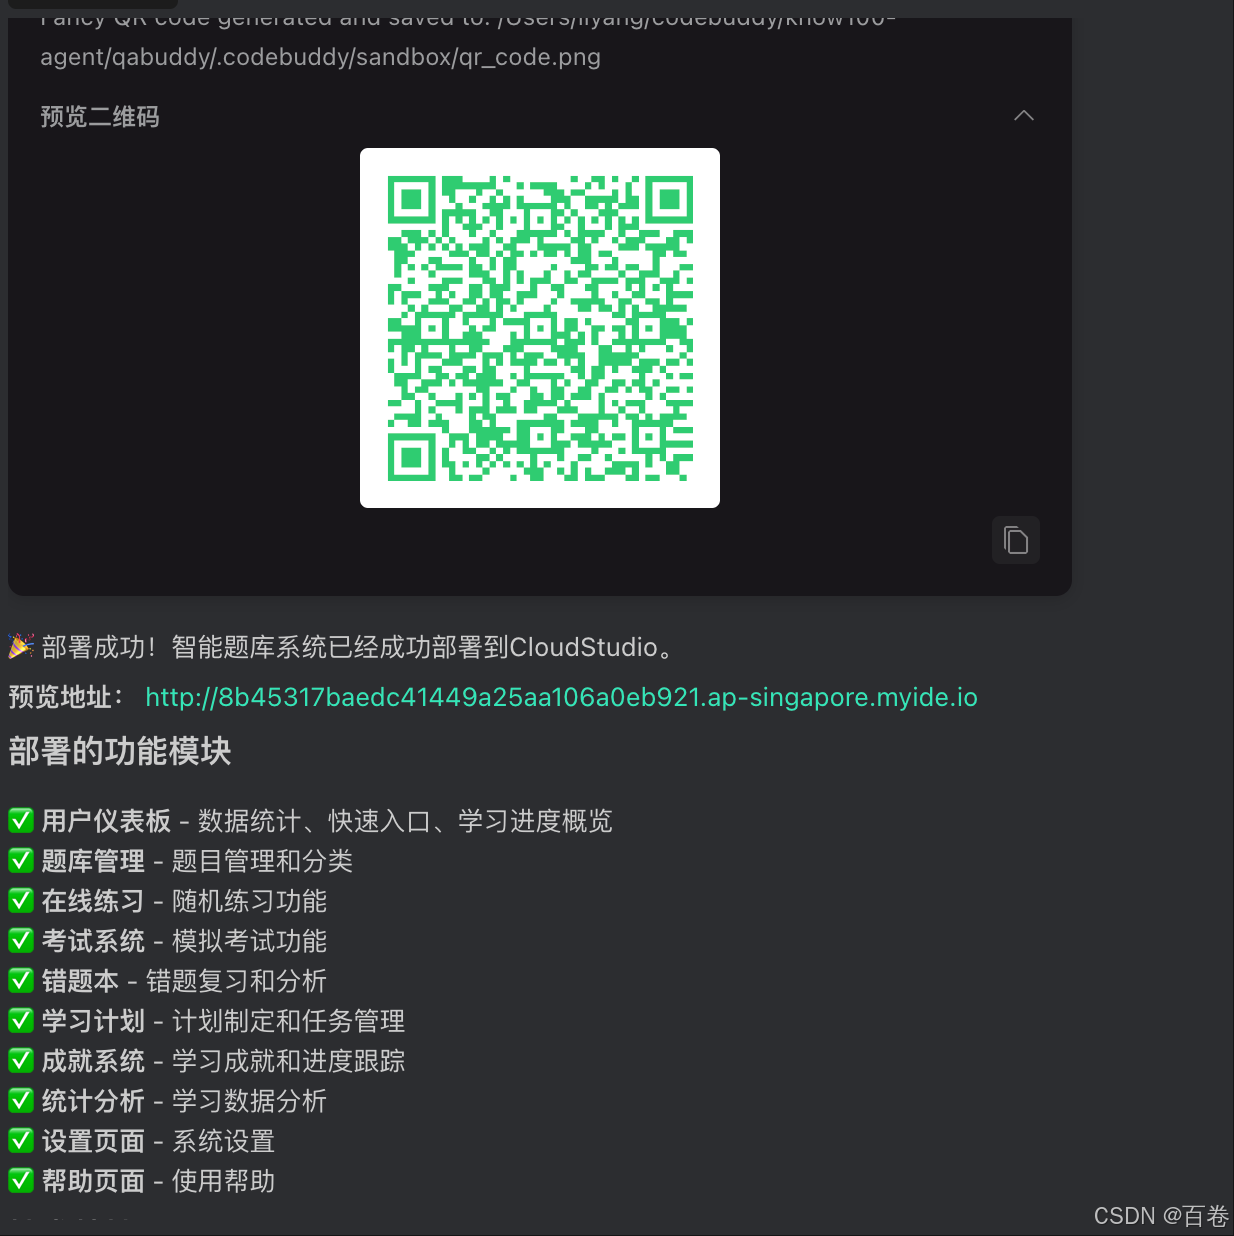Click the copy icon below the QR code
Viewport: 1234px width, 1236px height.
(x=1016, y=540)
